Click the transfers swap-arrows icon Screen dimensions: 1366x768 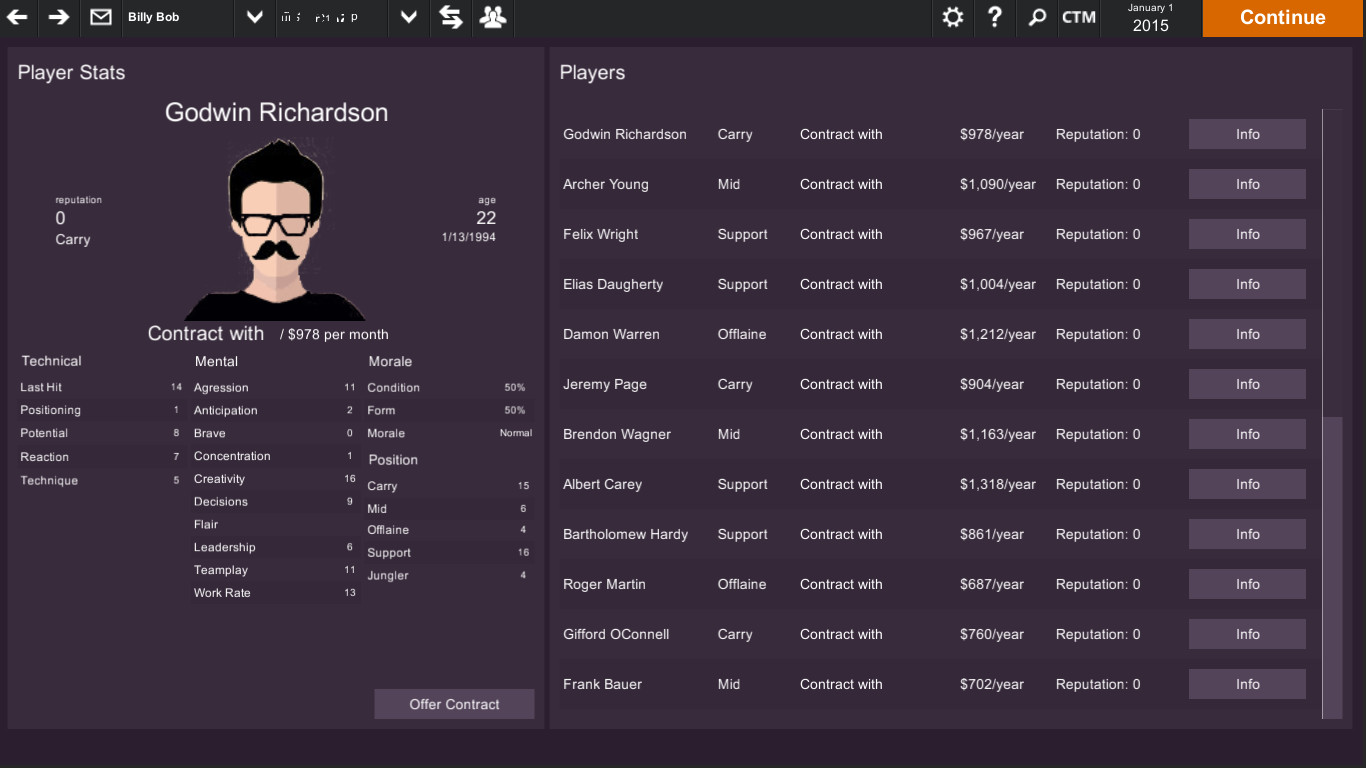(450, 17)
